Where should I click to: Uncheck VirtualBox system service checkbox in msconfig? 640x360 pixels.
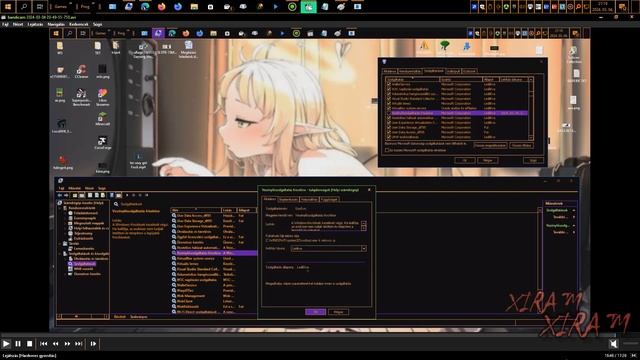point(389,108)
